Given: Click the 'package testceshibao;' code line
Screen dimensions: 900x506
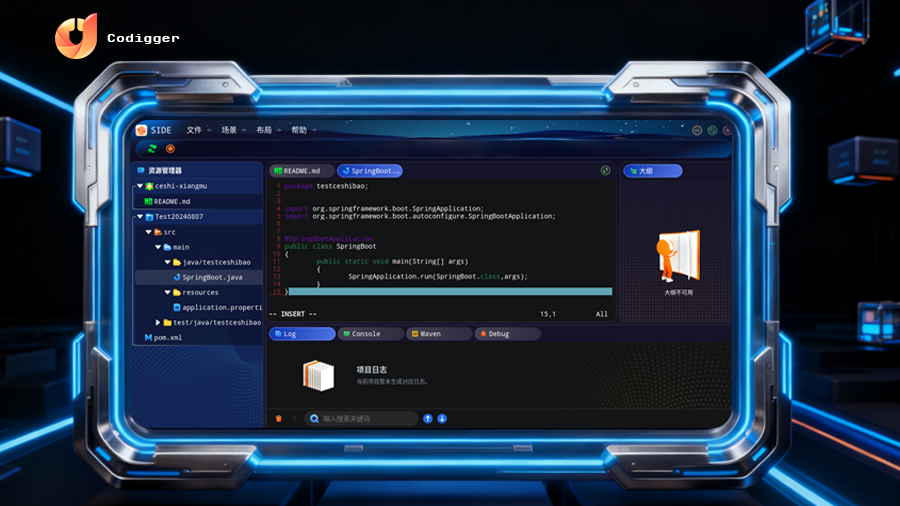Looking at the screenshot, I should click(x=326, y=186).
